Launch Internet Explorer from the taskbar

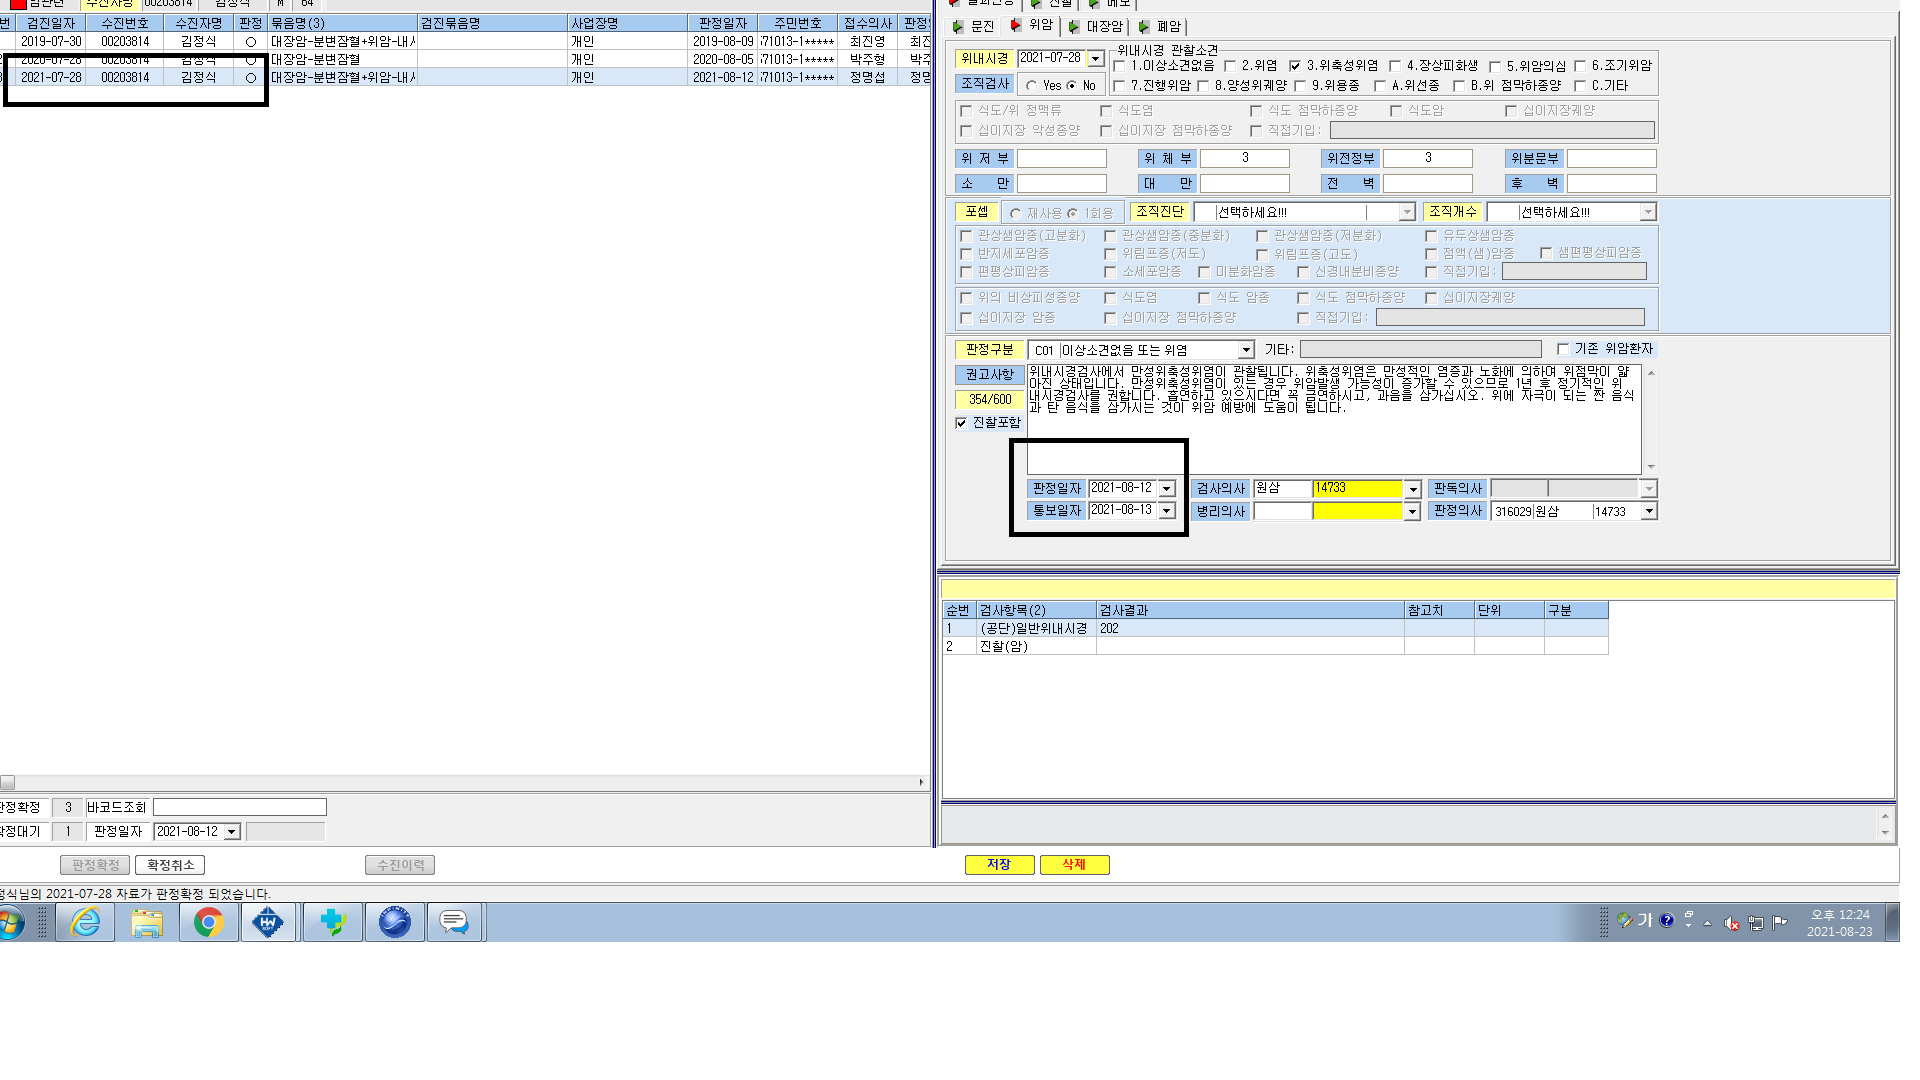click(x=86, y=922)
